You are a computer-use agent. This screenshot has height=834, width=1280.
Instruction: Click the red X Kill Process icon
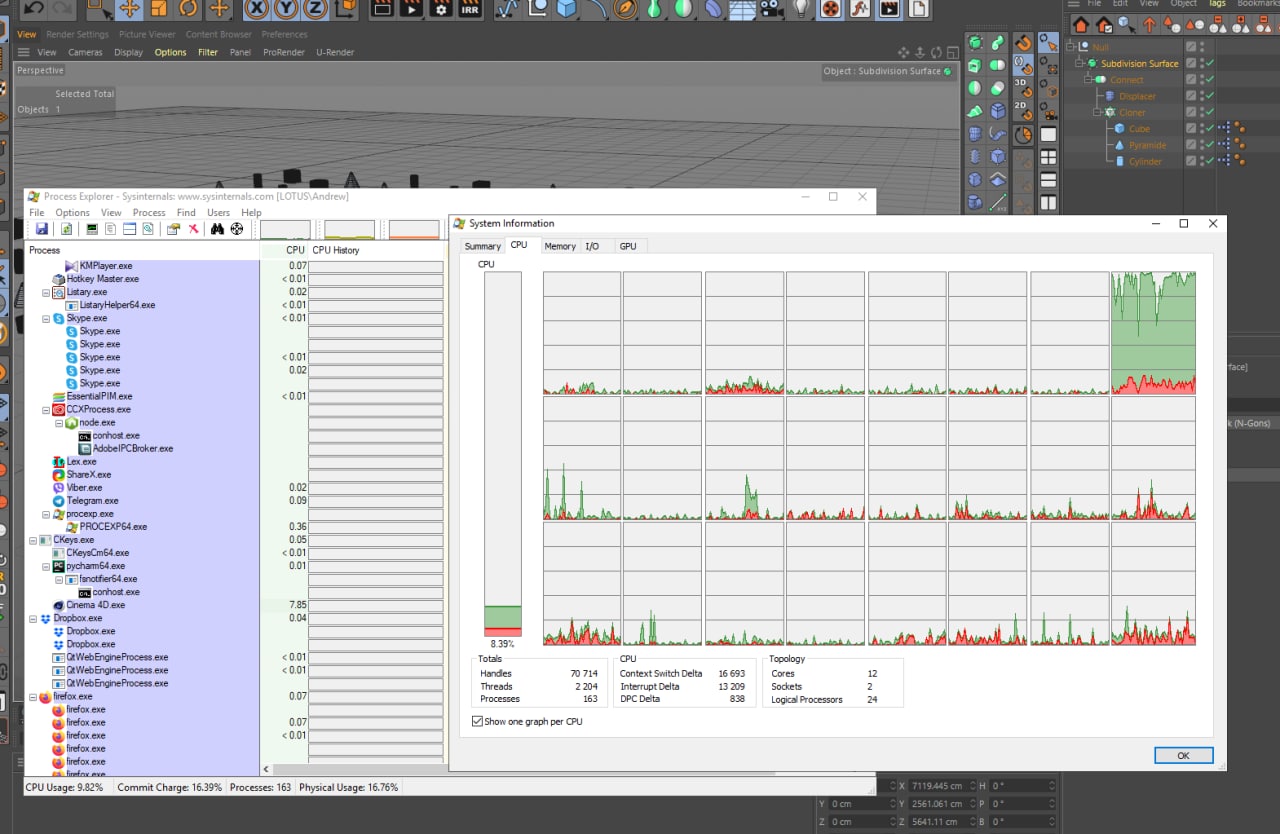[x=193, y=229]
